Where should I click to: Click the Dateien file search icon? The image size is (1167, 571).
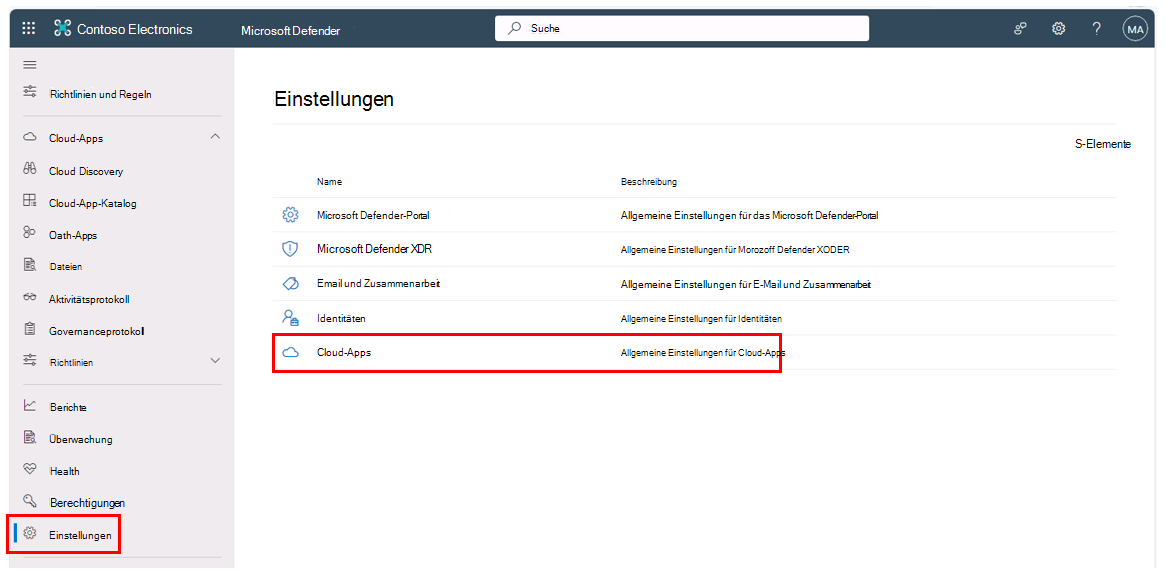[x=30, y=264]
